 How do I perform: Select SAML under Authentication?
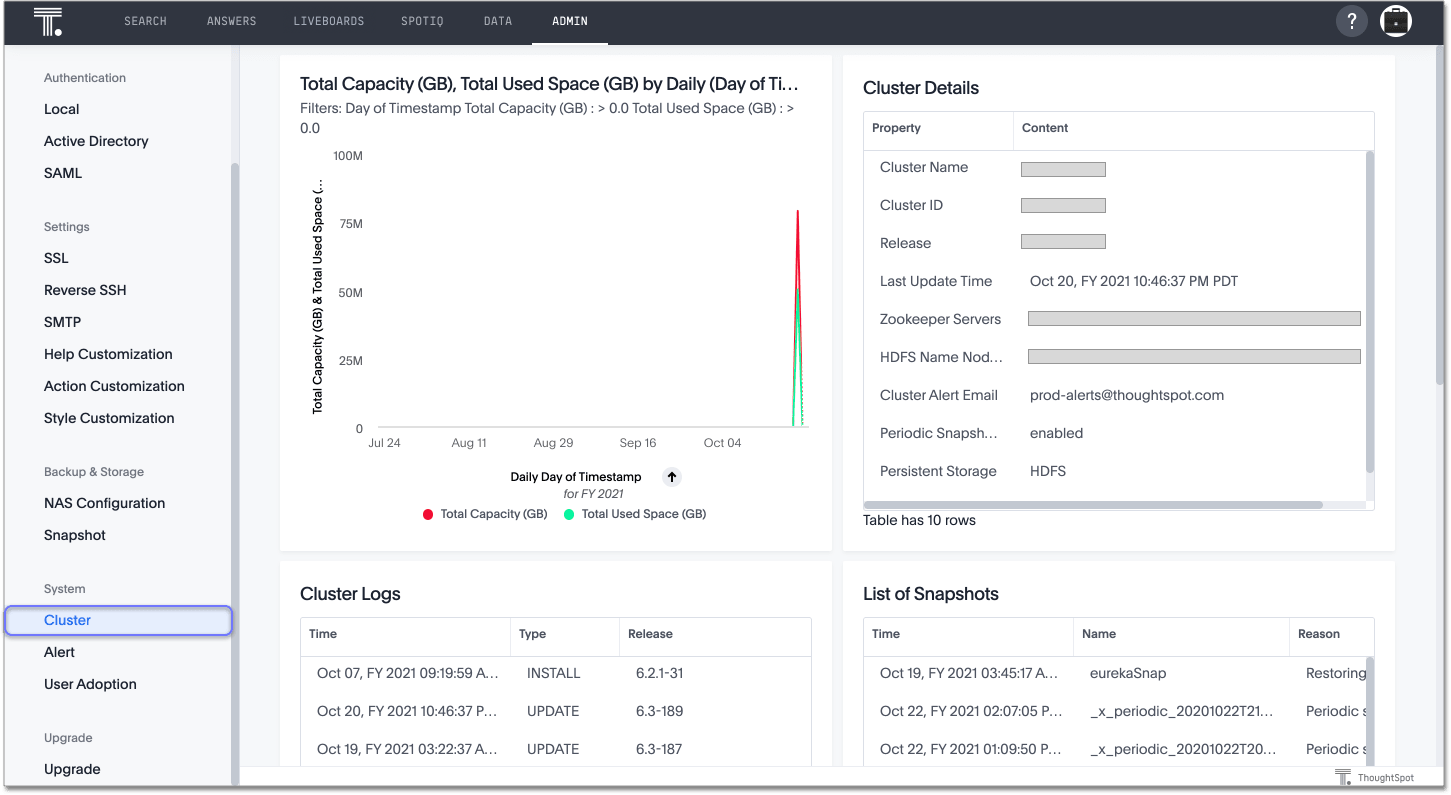coord(62,172)
